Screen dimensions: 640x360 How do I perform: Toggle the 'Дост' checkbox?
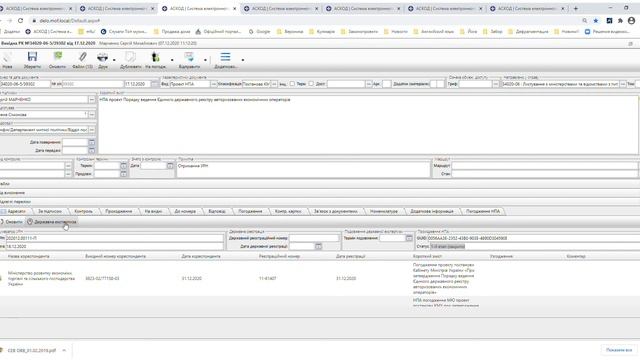tap(311, 84)
